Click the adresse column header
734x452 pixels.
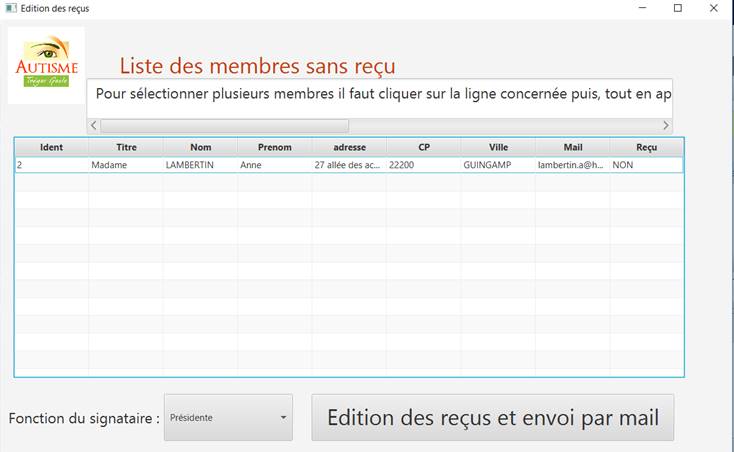349,147
